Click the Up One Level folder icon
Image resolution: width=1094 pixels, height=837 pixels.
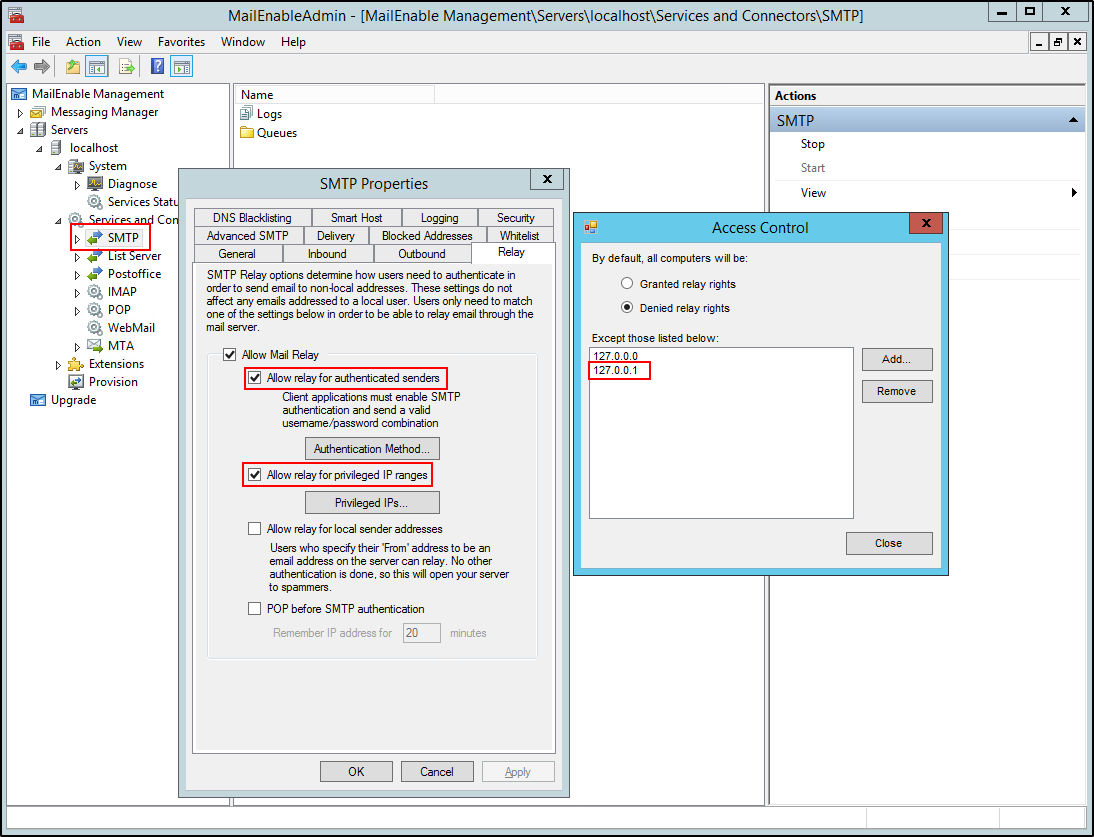(72, 67)
